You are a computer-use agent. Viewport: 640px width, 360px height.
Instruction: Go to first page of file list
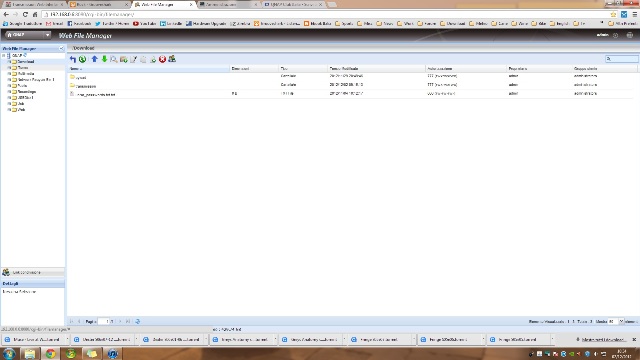click(71, 322)
